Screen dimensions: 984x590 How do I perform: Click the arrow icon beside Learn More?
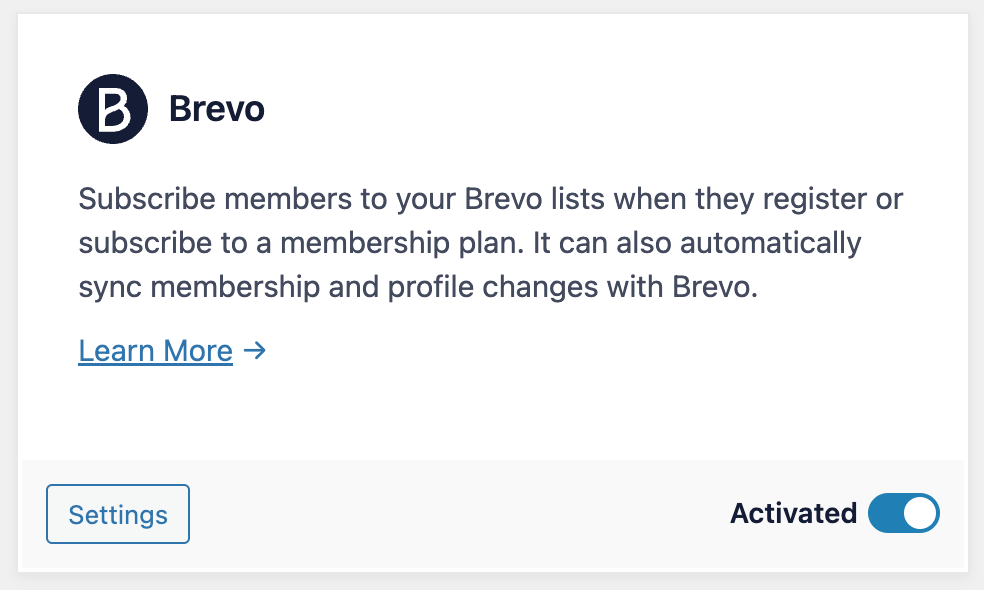pos(254,351)
